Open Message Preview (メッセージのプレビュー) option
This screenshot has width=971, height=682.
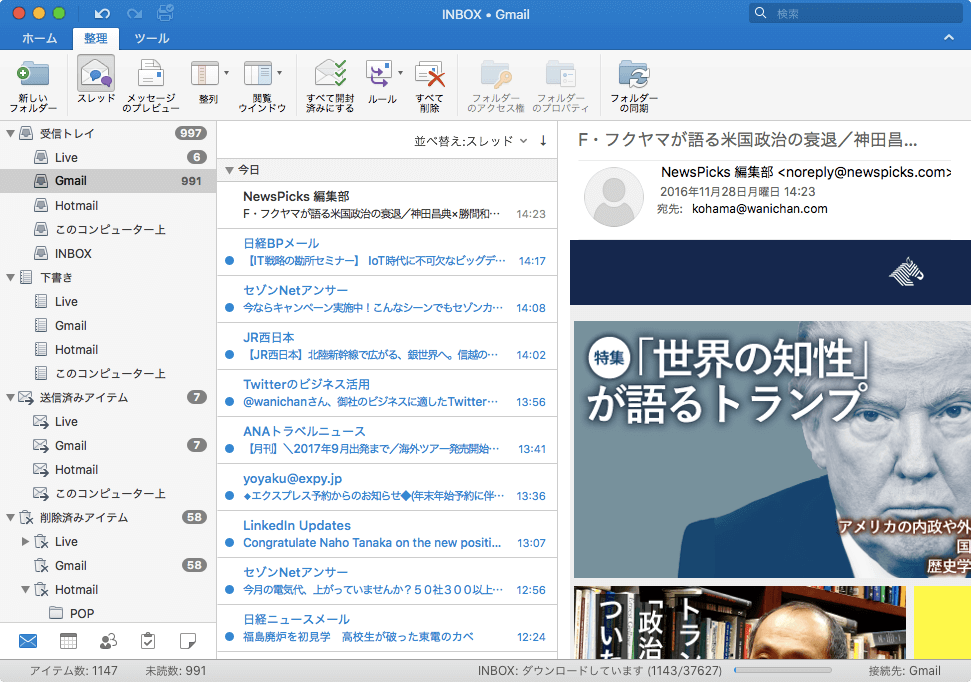click(151, 75)
